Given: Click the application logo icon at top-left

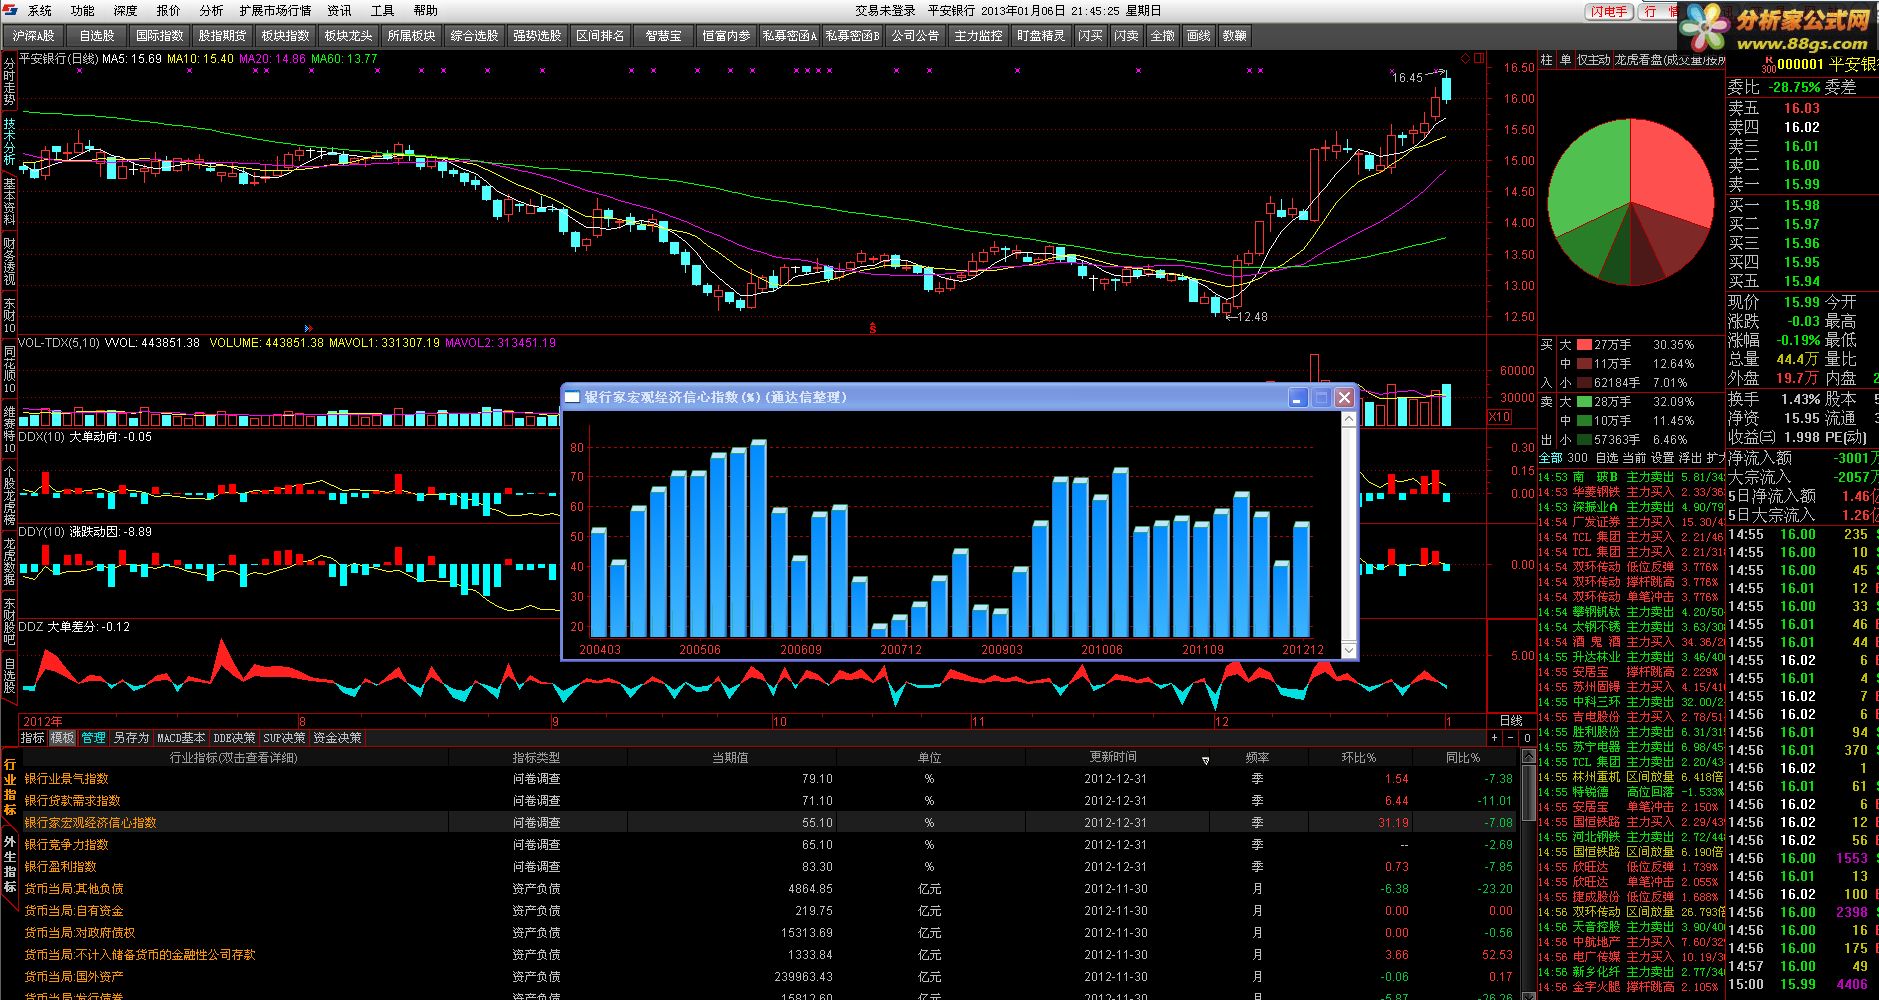Looking at the screenshot, I should tap(10, 10).
